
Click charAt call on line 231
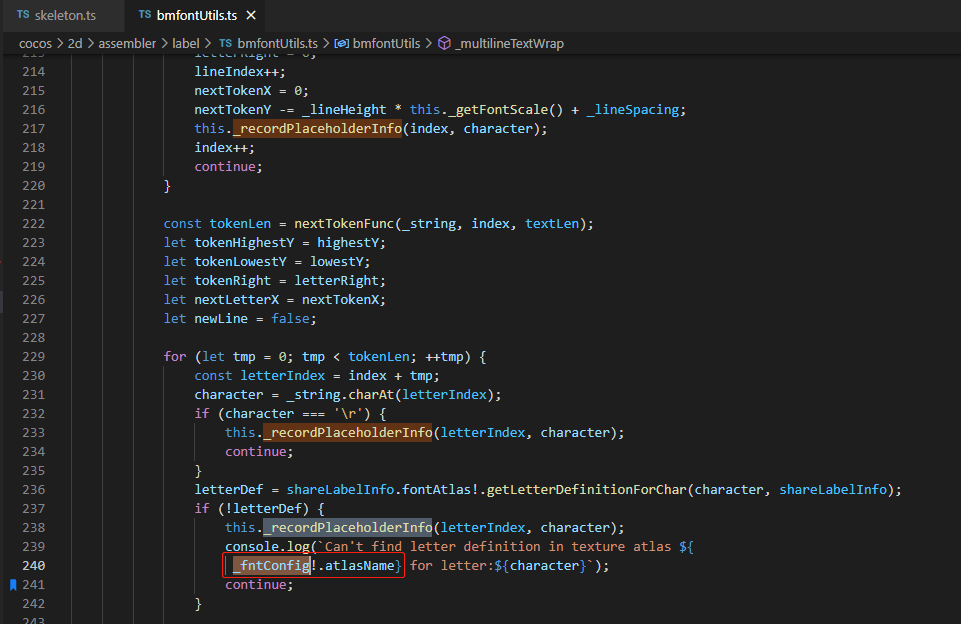point(371,395)
